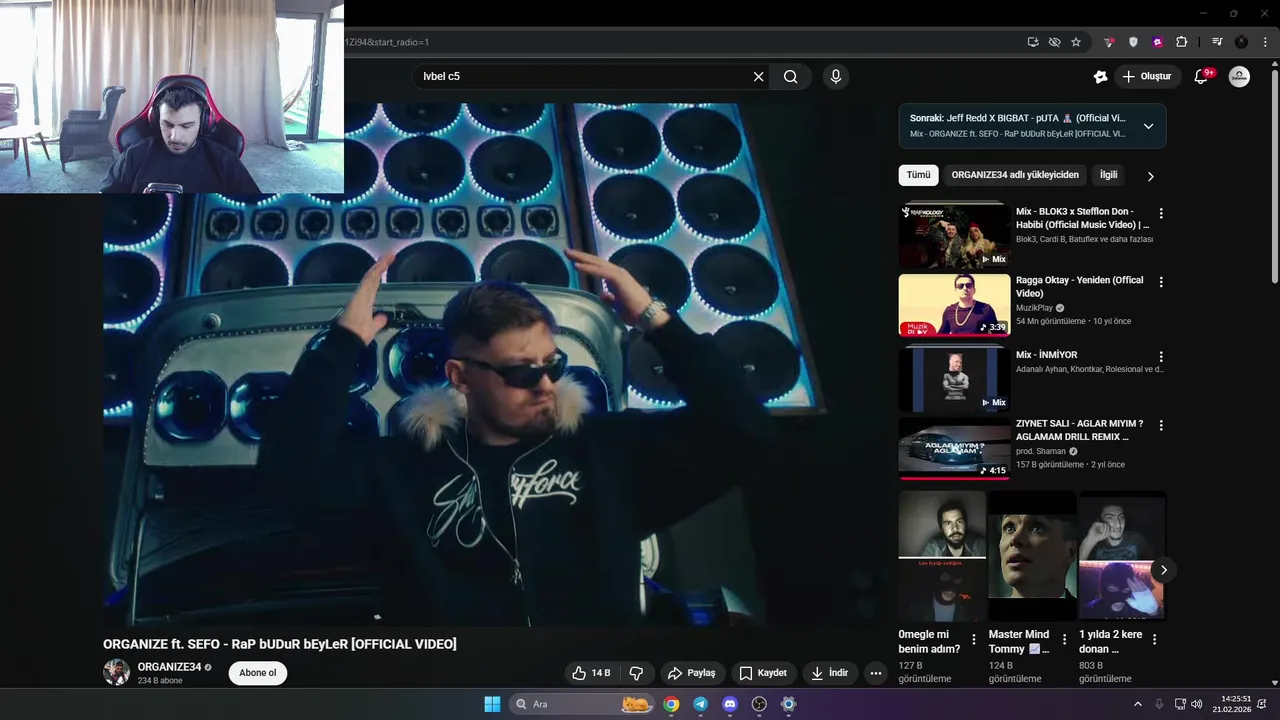Expand the Sonraki playlist panel chevron

tap(1148, 126)
